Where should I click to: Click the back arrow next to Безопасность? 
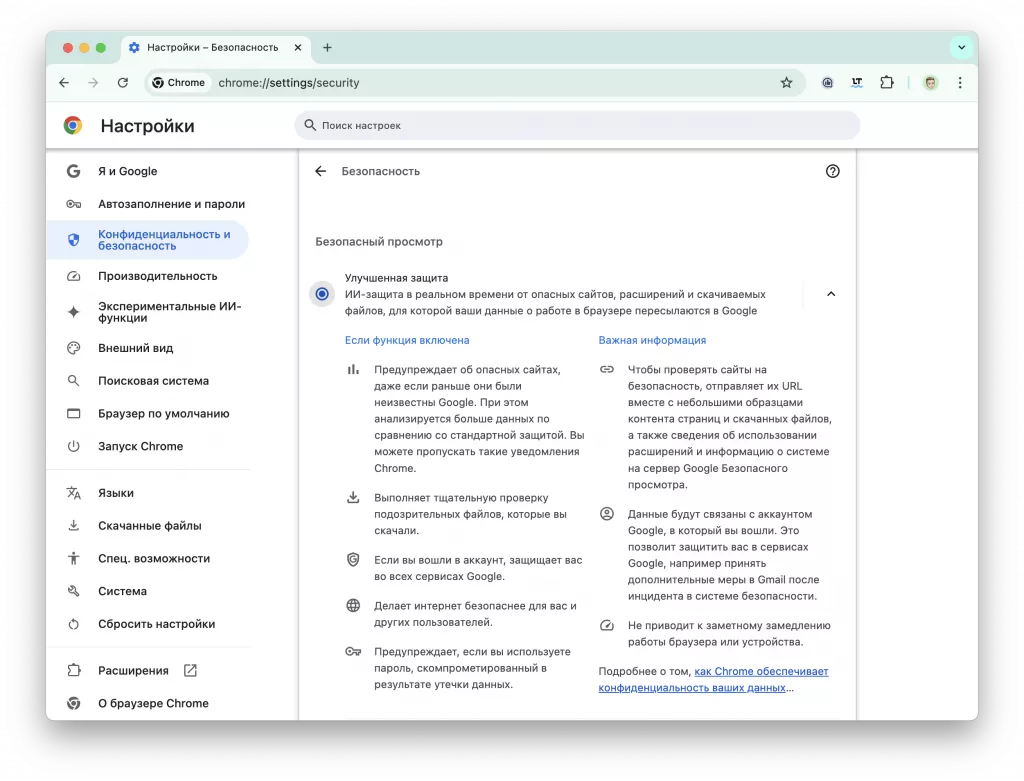[x=321, y=171]
